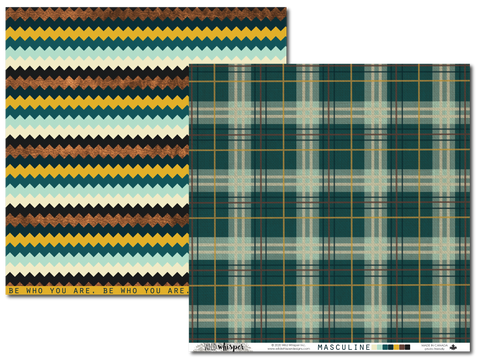Click the topmost yellow chevron stripe

click(146, 33)
